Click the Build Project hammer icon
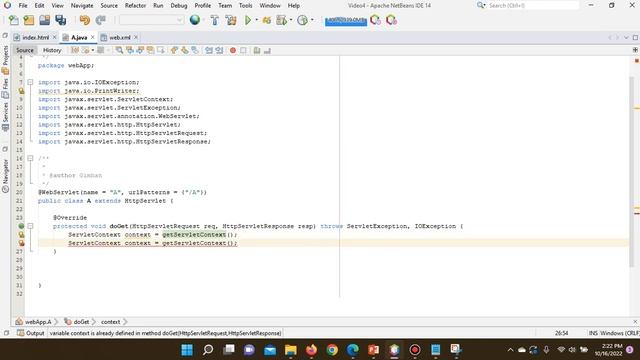Screen dimensions: 640x360 coord(214,20)
